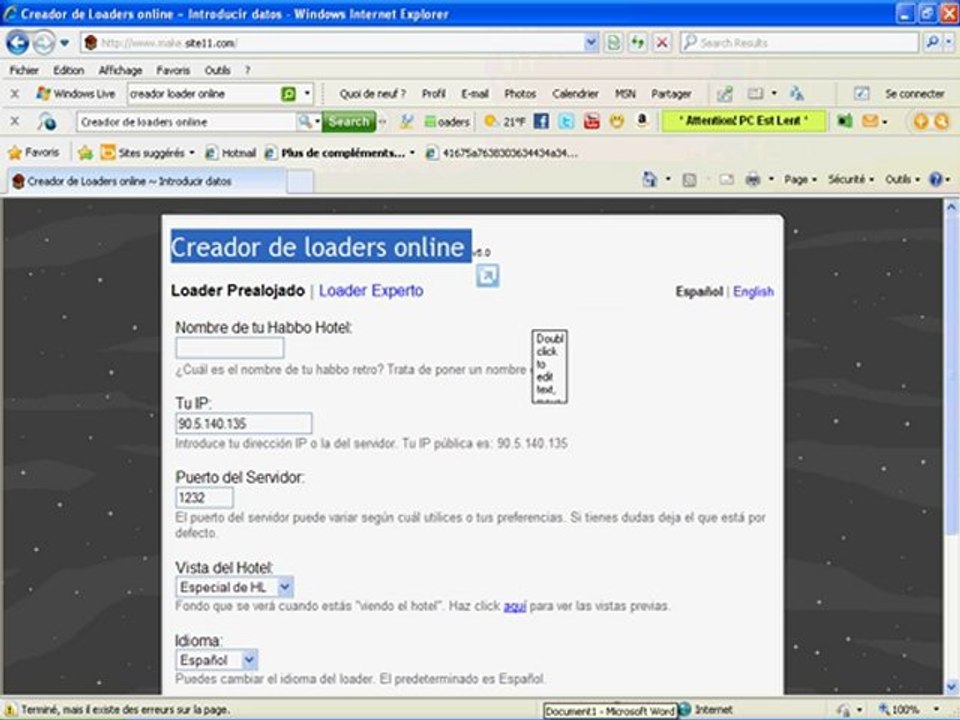
Task: Click the Print icon in command bar
Action: pyautogui.click(x=753, y=180)
